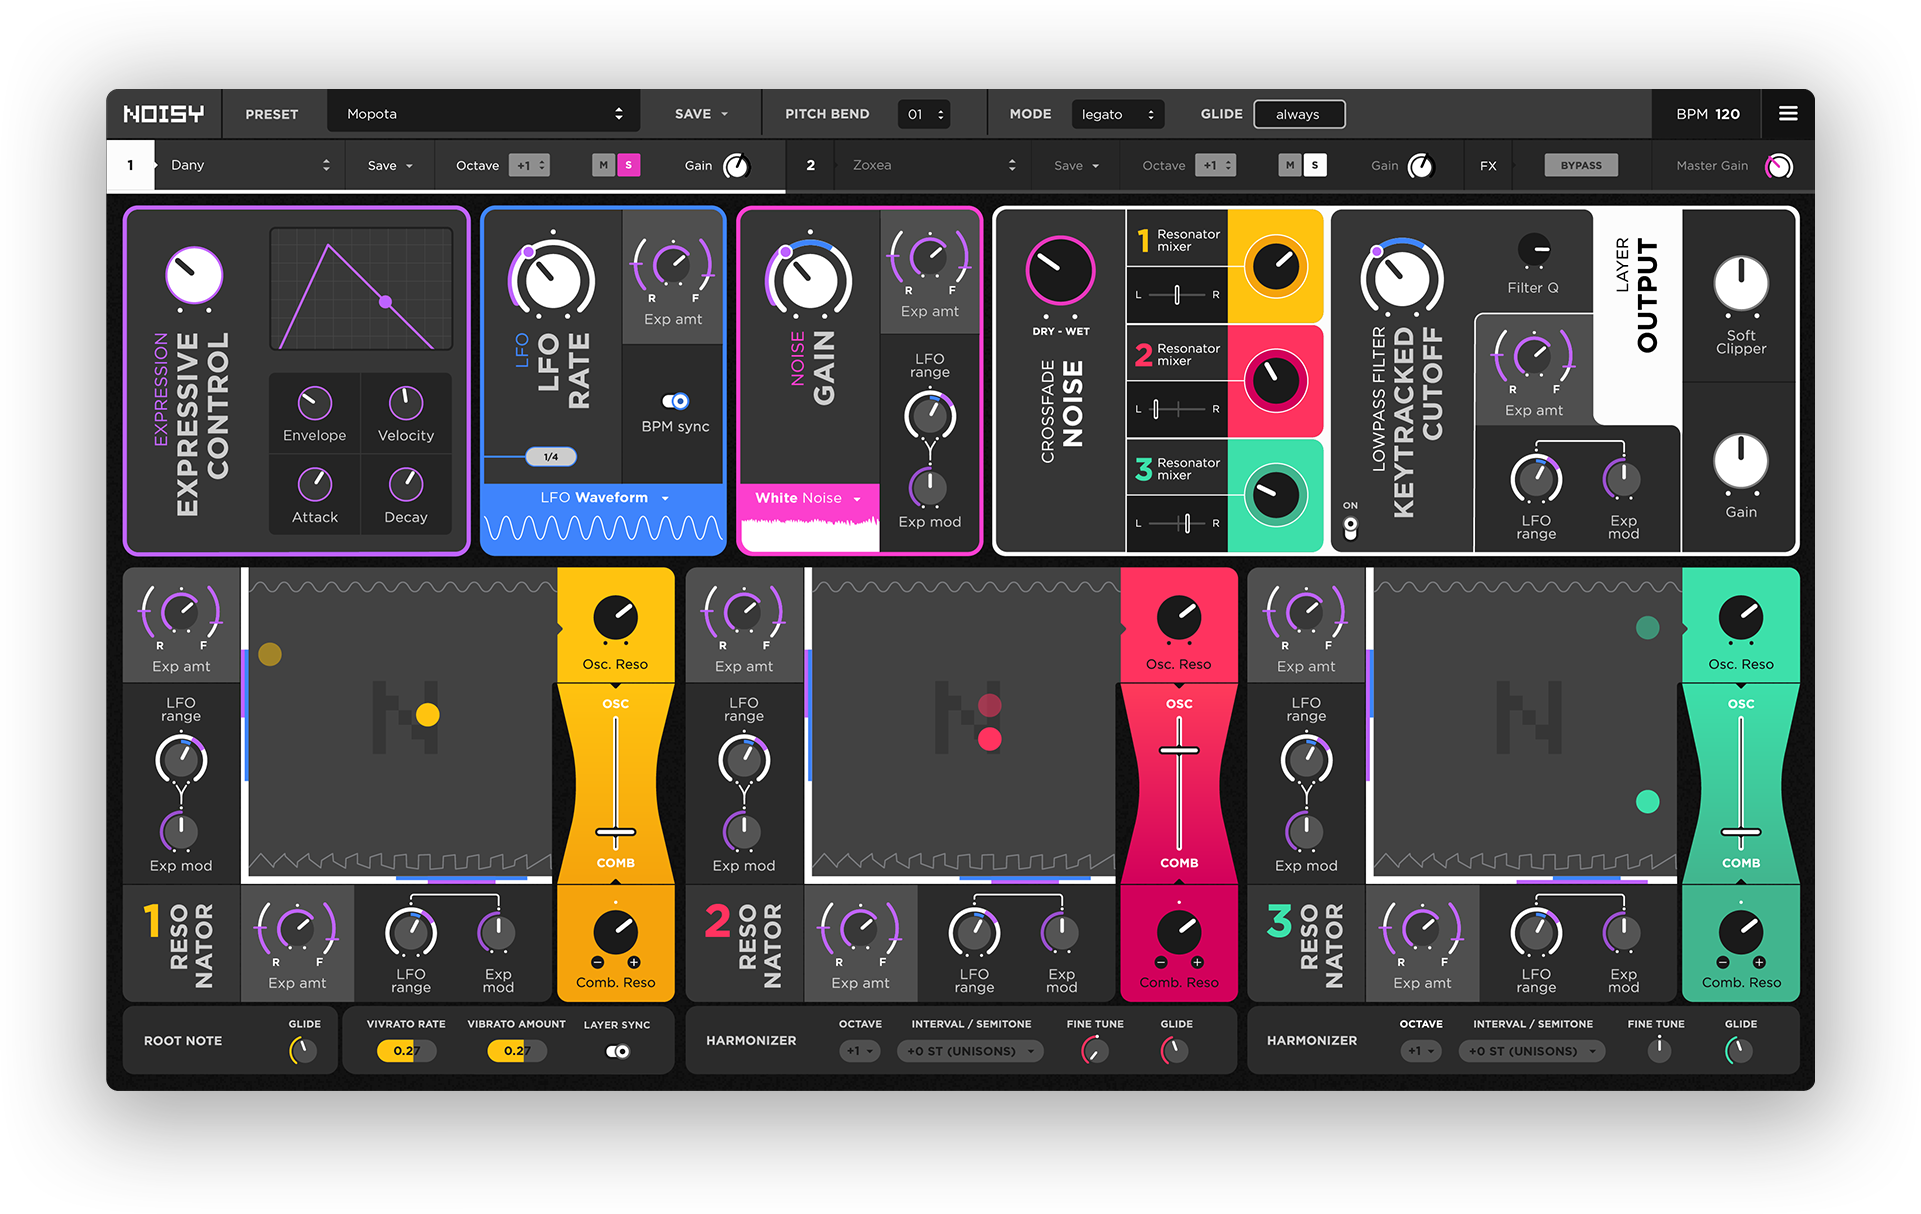Open the FX section
Image resolution: width=1921 pixels, height=1214 pixels.
(1488, 165)
